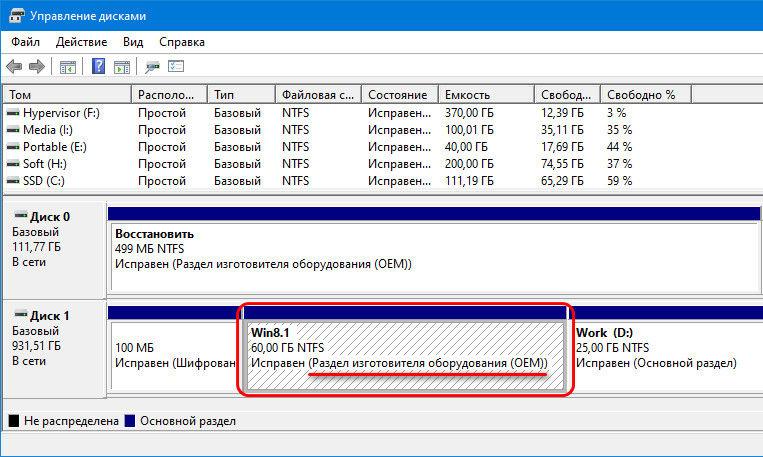Sort by the Состояние column header

pos(400,95)
